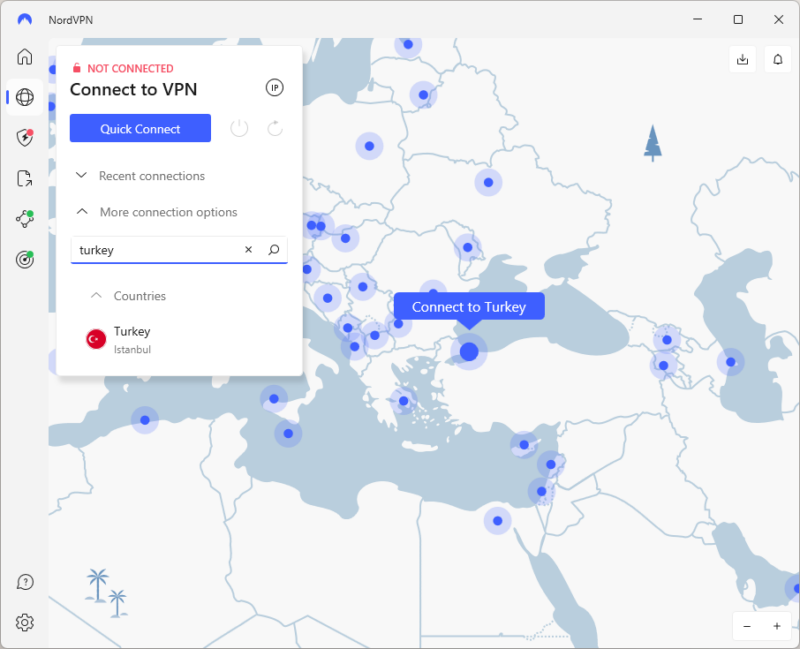
Task: Click Connect to Turkey on the map
Action: (468, 307)
